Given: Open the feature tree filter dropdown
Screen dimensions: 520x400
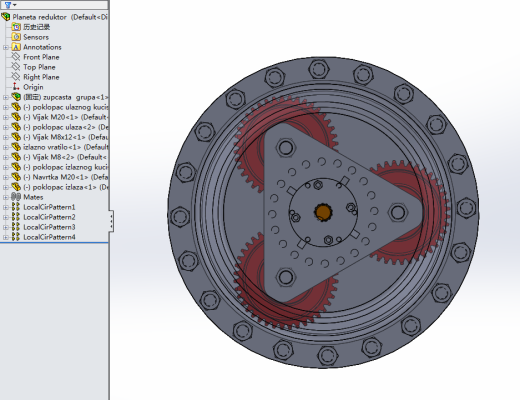Looking at the screenshot, I should click(10, 5).
